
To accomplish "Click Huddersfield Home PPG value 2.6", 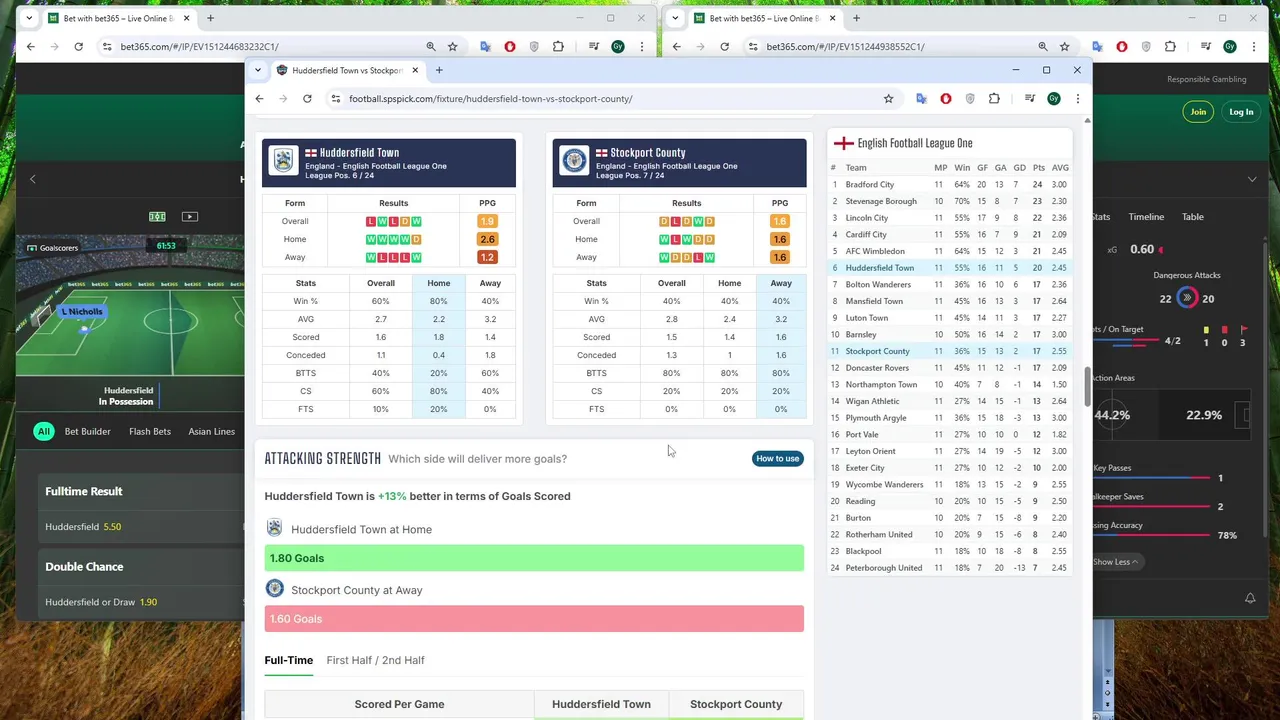I will coord(487,239).
